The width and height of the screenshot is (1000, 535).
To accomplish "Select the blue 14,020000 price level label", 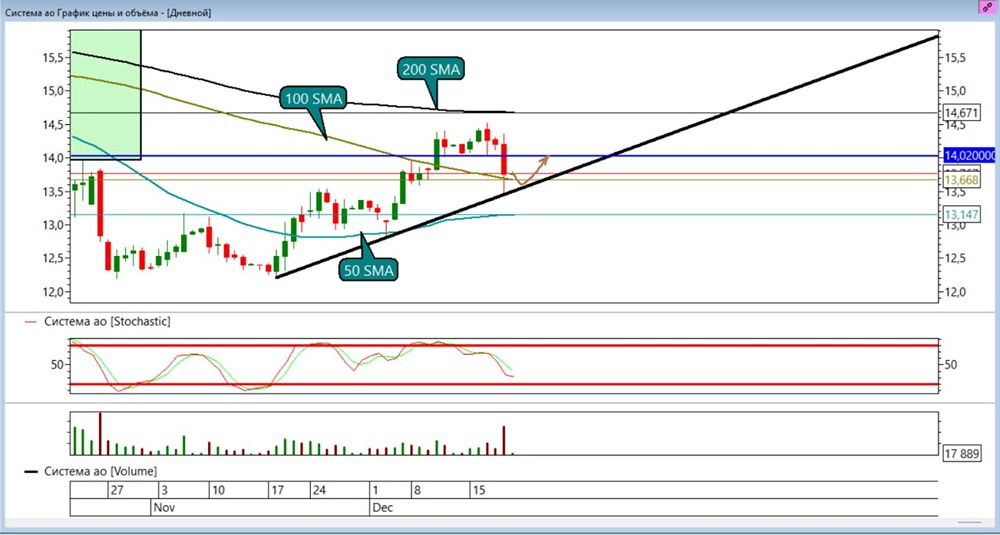I will click(x=969, y=156).
